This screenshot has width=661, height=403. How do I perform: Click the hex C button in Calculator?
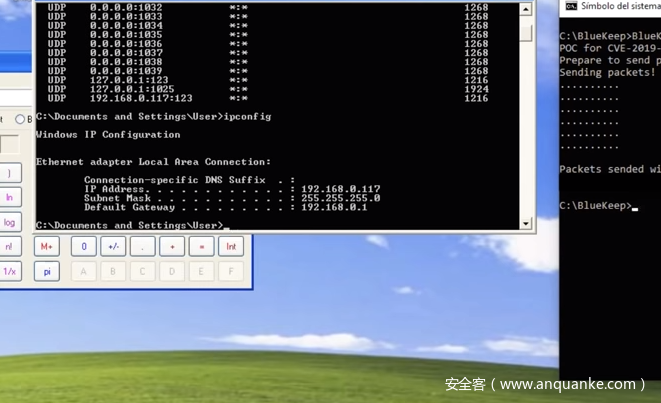[142, 271]
